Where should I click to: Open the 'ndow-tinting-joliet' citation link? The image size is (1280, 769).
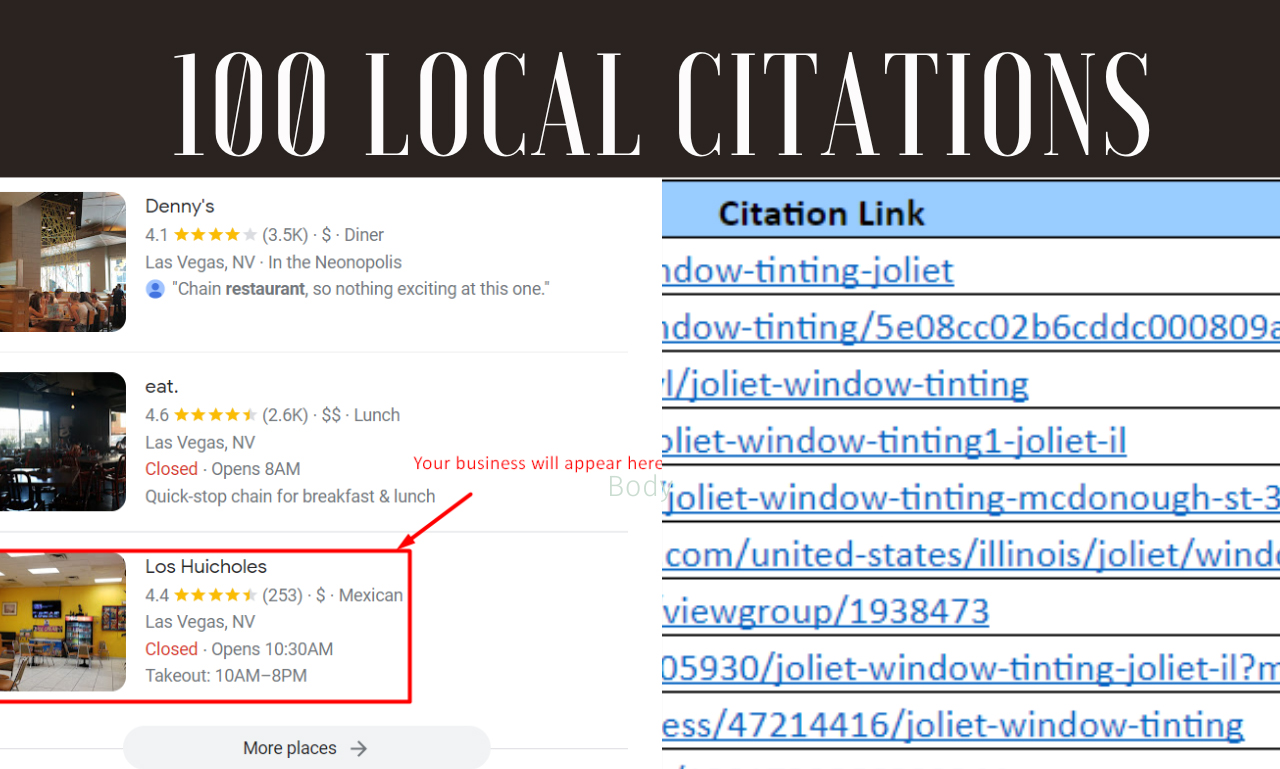coord(808,270)
